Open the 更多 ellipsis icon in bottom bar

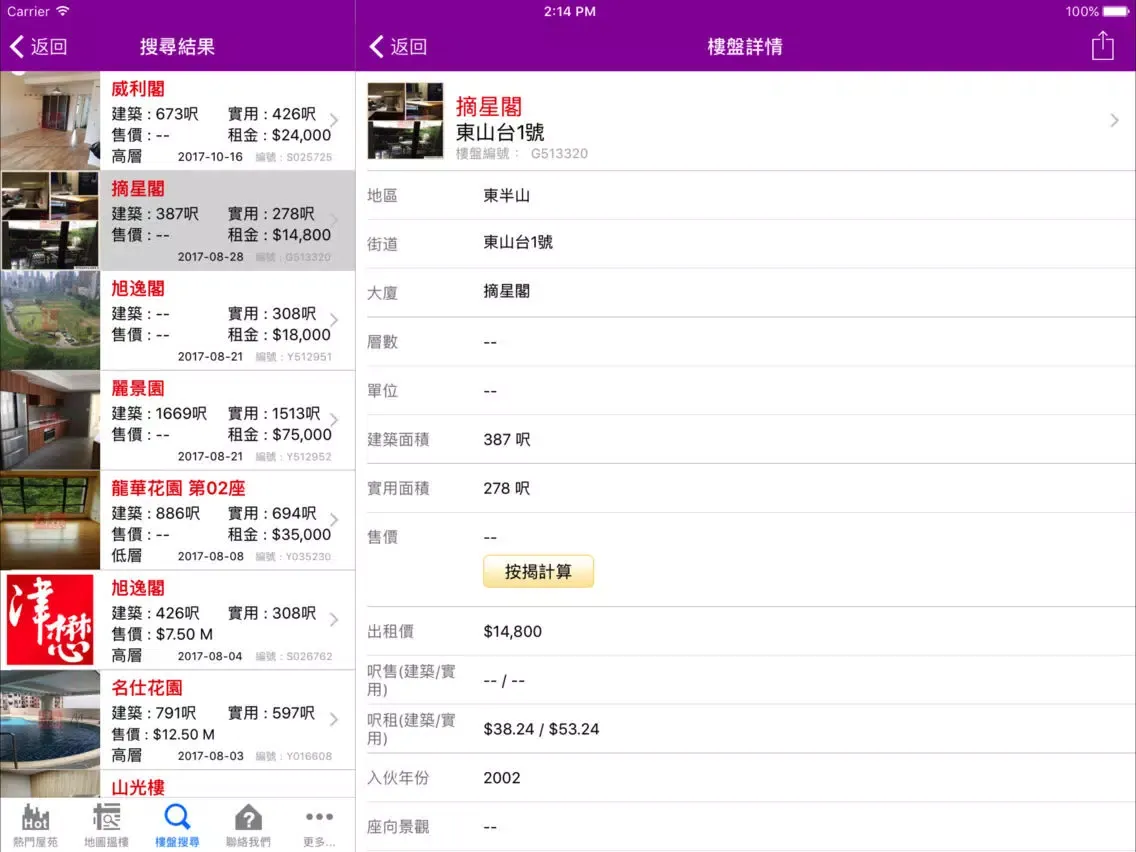click(x=319, y=818)
